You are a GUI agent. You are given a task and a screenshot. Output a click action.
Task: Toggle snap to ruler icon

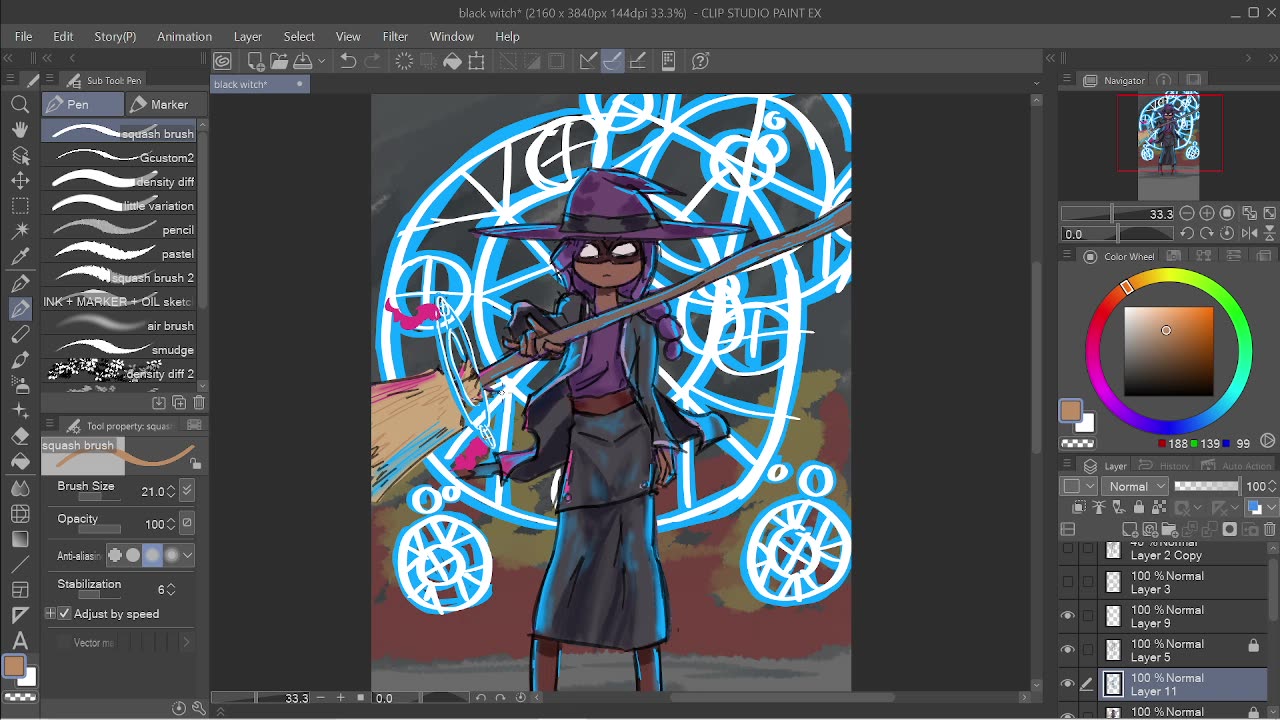pyautogui.click(x=588, y=61)
